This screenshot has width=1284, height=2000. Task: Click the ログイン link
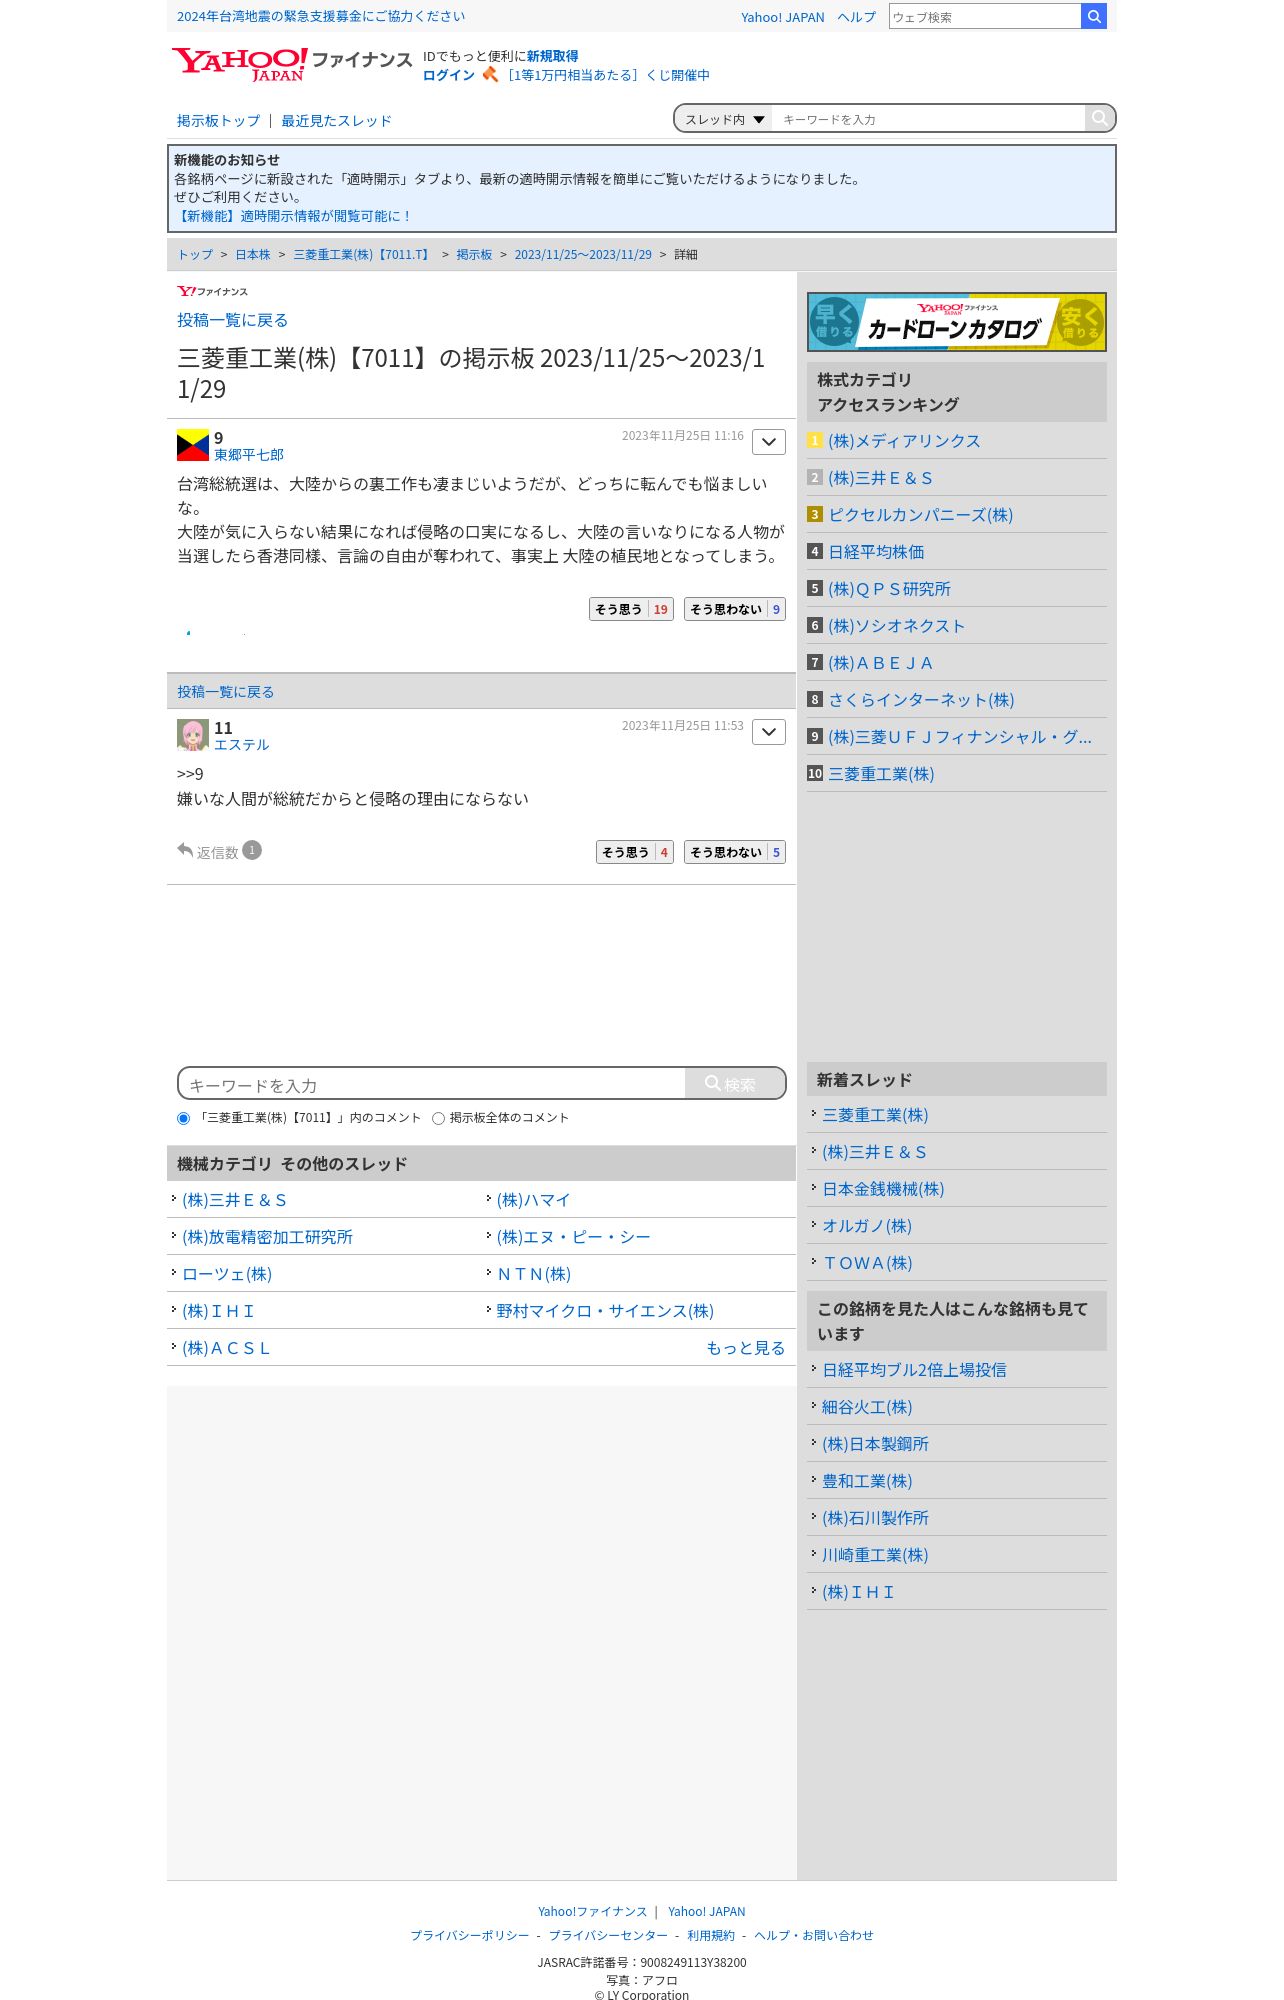coord(449,75)
